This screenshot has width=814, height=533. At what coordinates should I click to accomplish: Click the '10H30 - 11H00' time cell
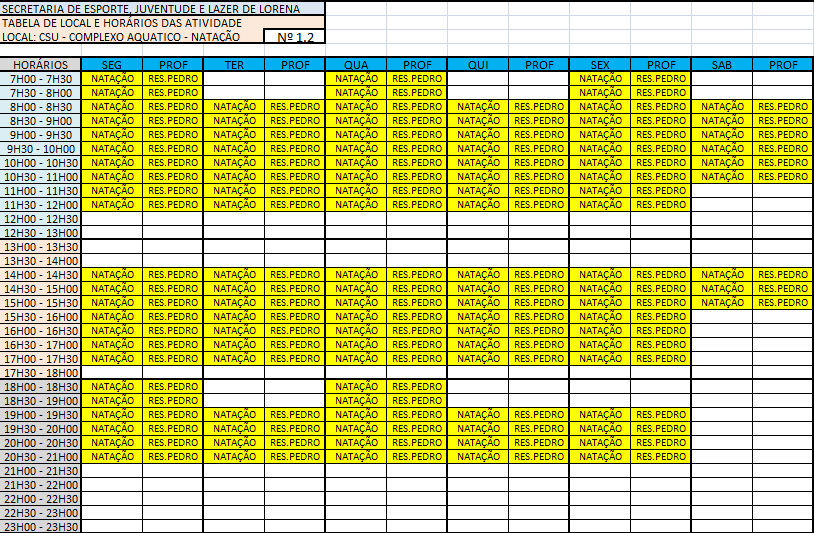tap(40, 177)
